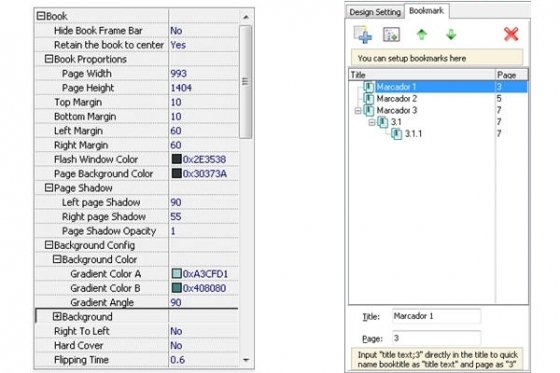This screenshot has width=560, height=373.
Task: Collapse the Page Shadow group
Action: [x=49, y=187]
